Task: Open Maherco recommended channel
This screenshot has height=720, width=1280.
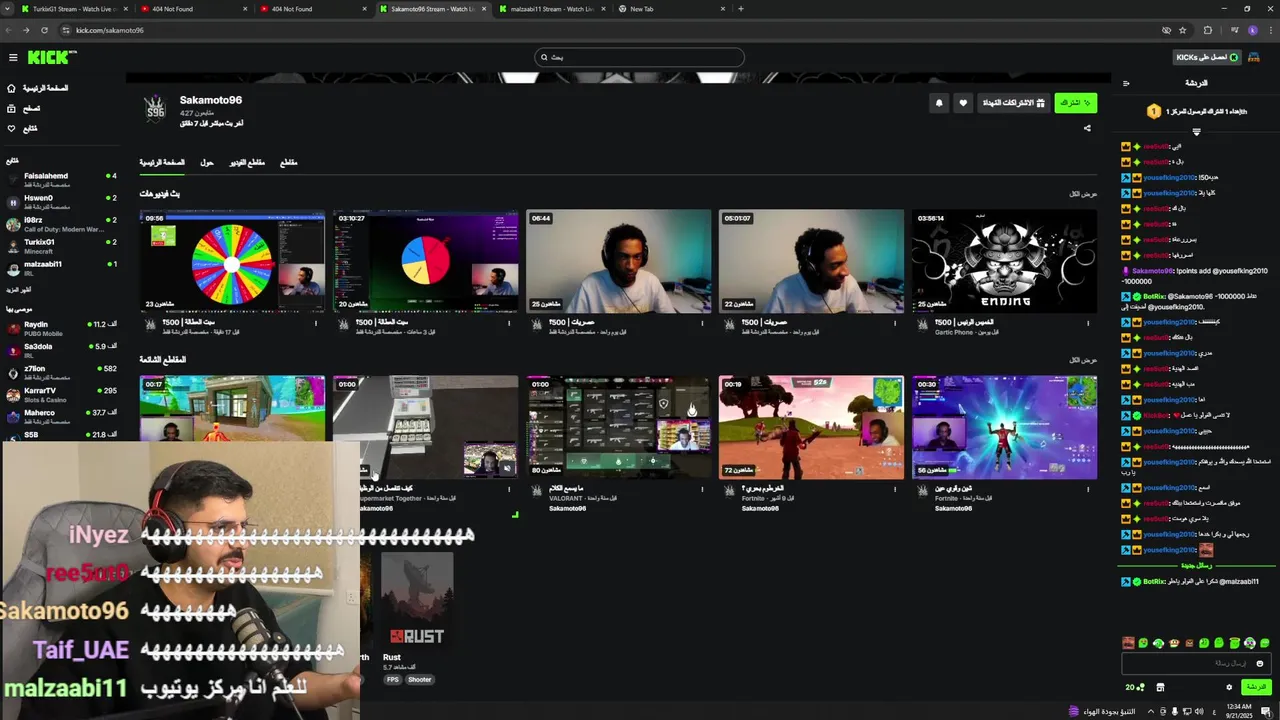Action: (62, 416)
